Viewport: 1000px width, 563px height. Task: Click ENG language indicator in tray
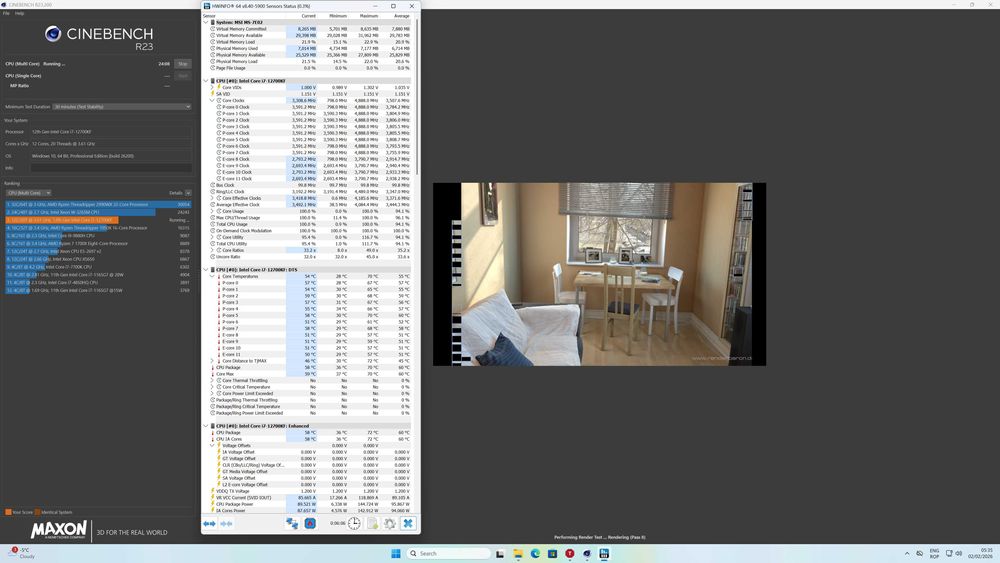[934, 553]
